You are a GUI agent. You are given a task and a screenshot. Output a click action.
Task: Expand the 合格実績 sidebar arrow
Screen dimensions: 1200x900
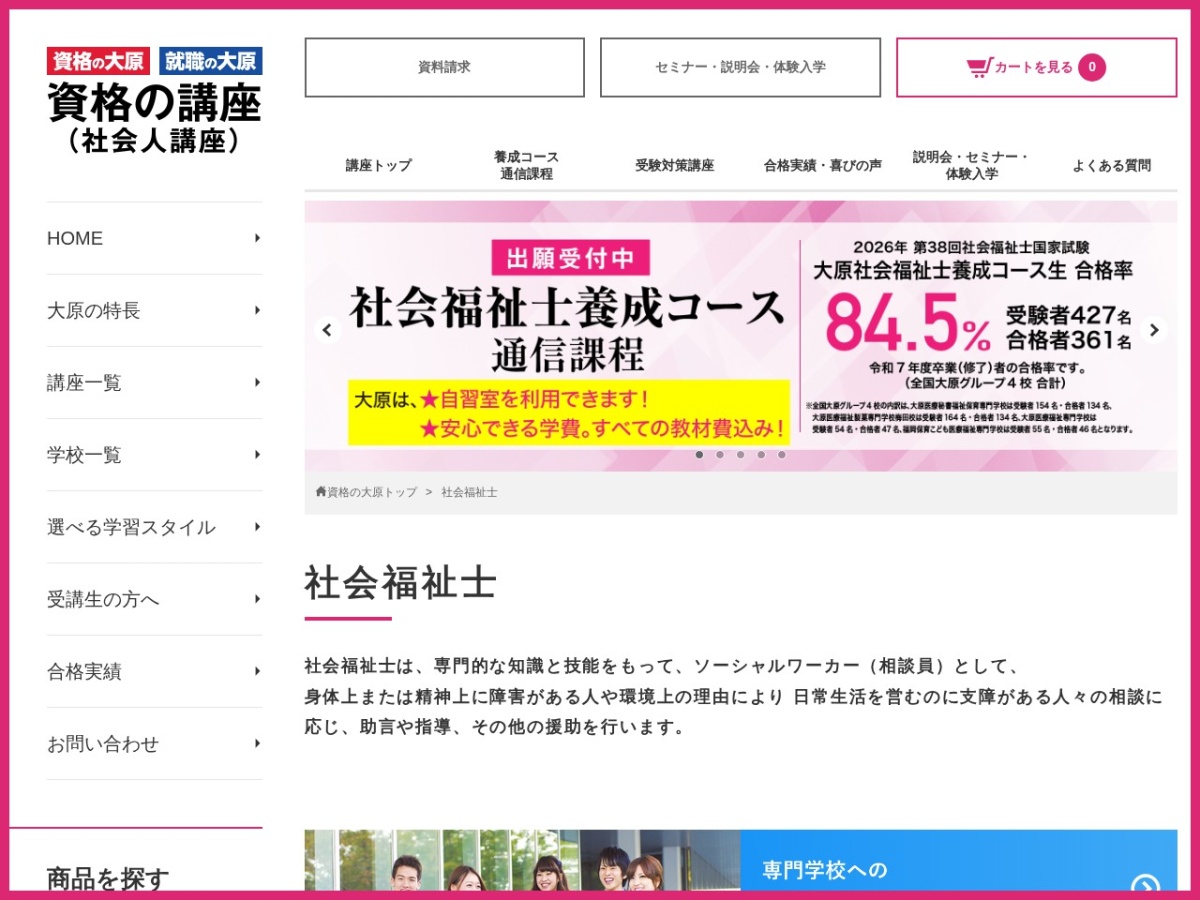(257, 671)
